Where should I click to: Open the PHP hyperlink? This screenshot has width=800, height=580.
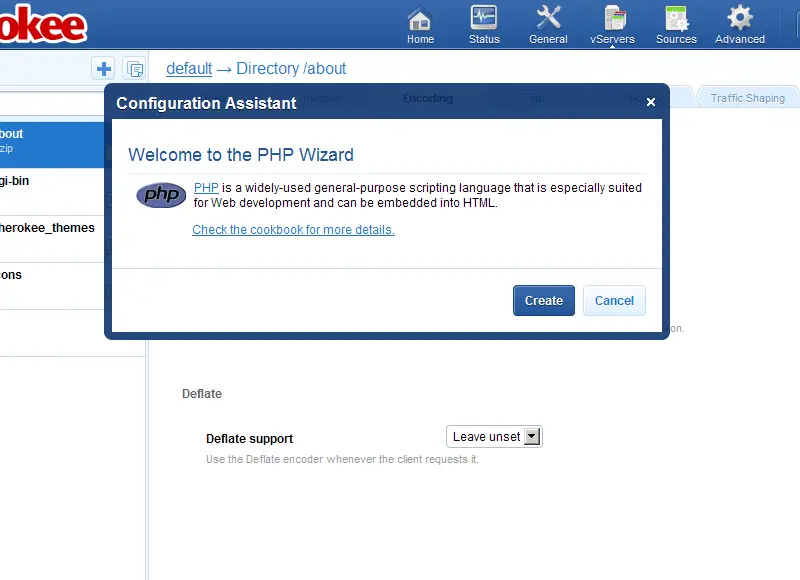[206, 188]
